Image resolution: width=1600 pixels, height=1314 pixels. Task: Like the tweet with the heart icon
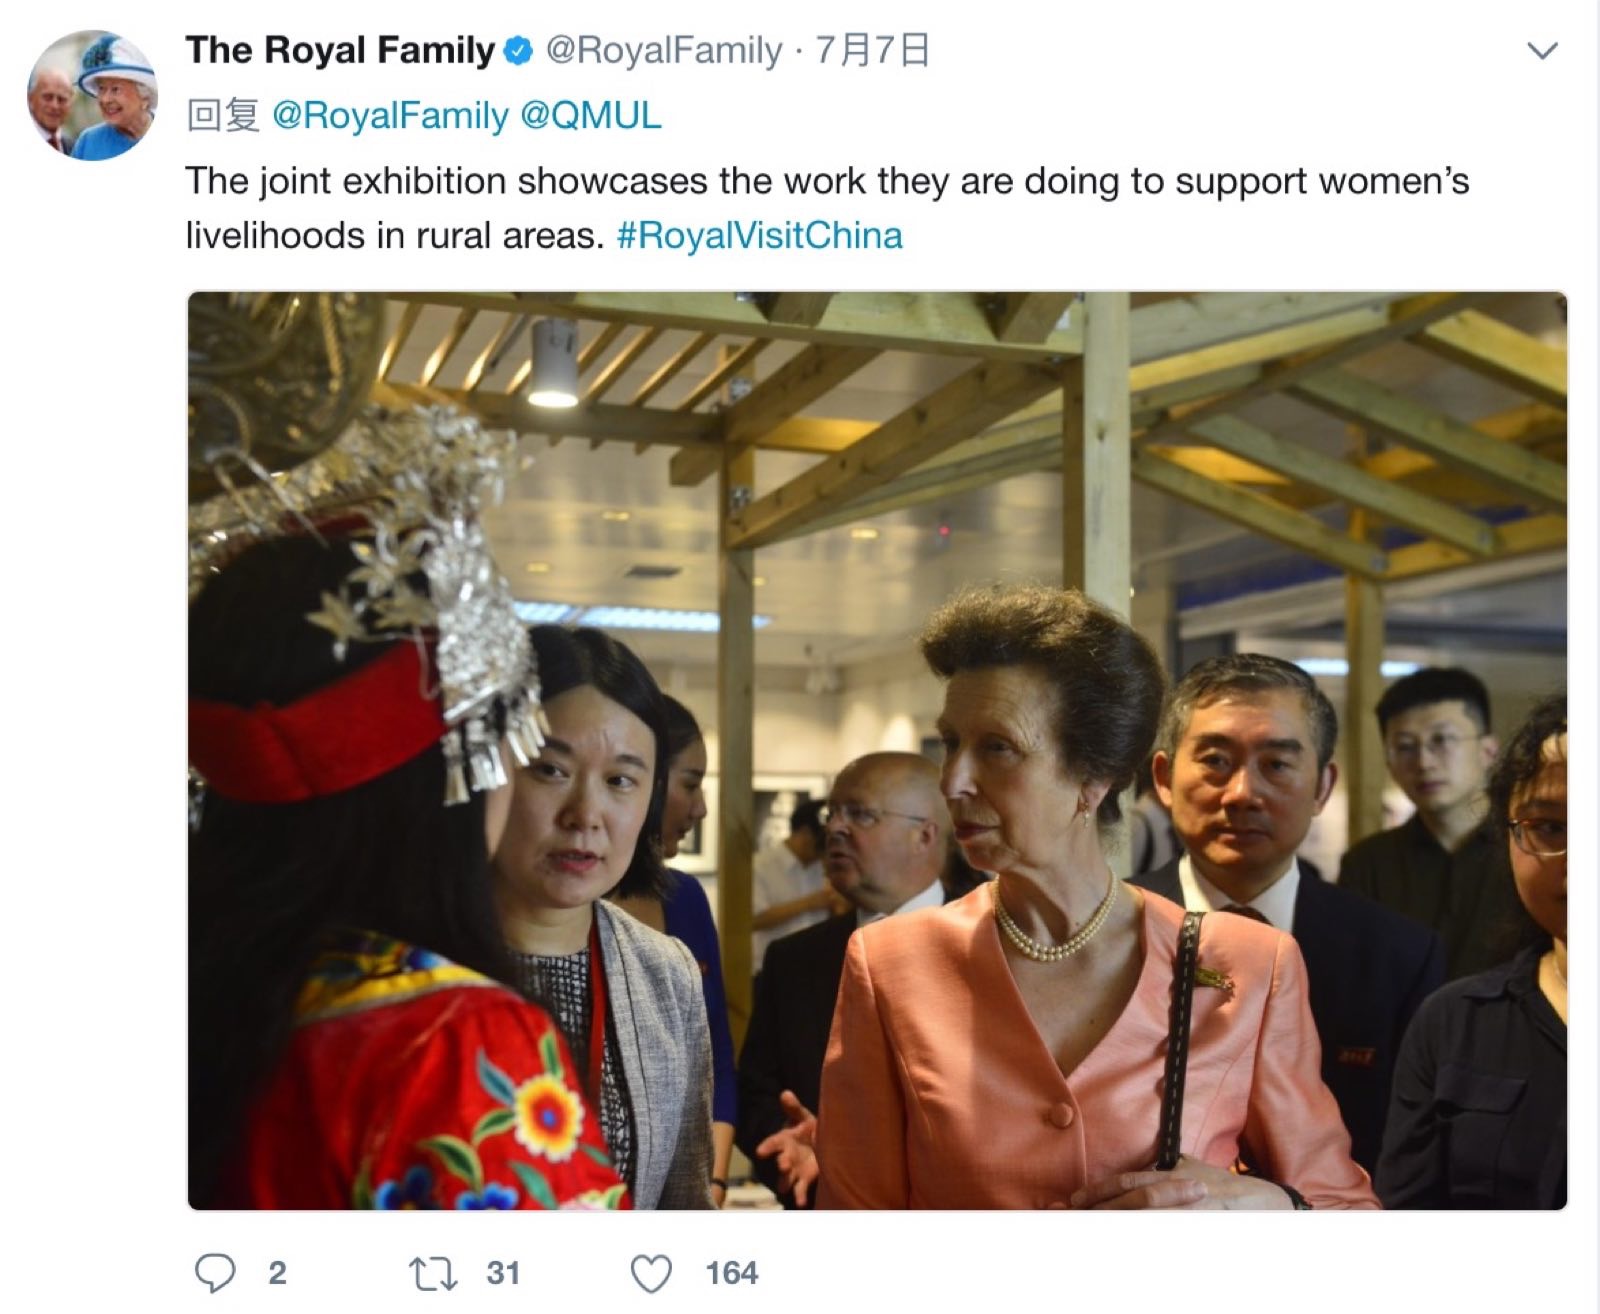[x=652, y=1274]
